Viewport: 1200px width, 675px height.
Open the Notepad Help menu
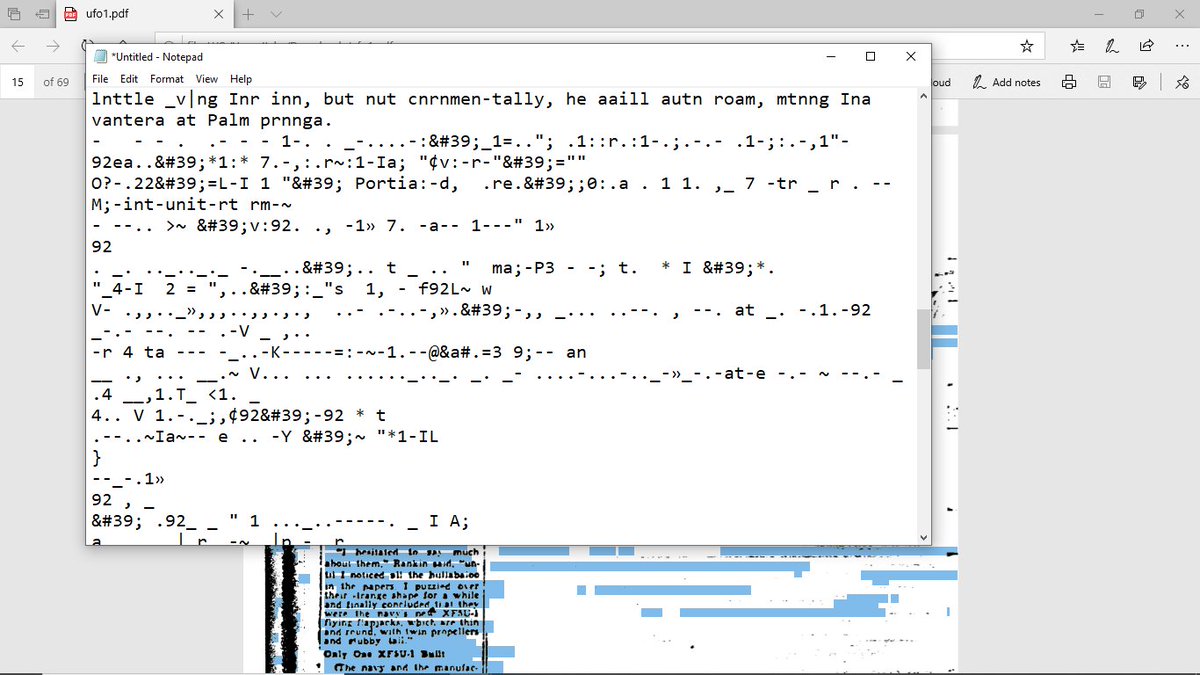coord(241,79)
